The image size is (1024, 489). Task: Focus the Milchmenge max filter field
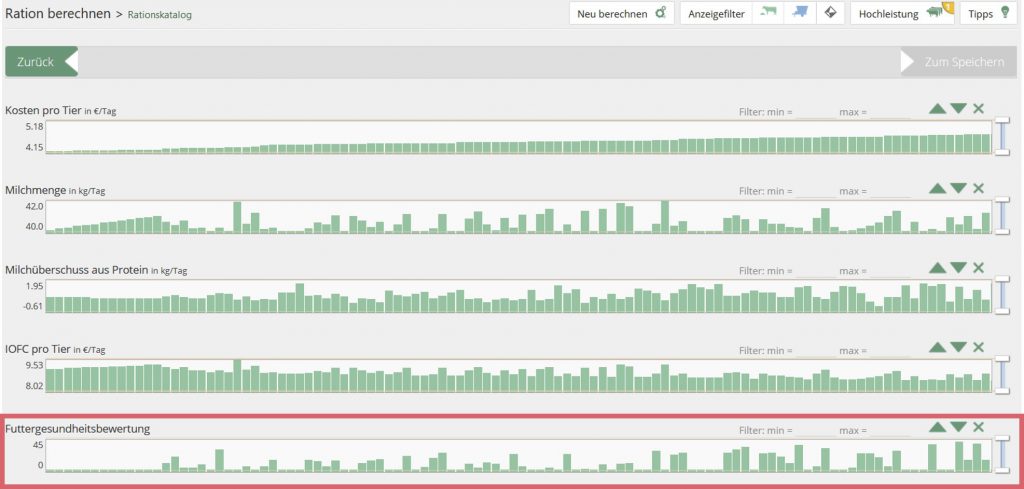[890, 191]
